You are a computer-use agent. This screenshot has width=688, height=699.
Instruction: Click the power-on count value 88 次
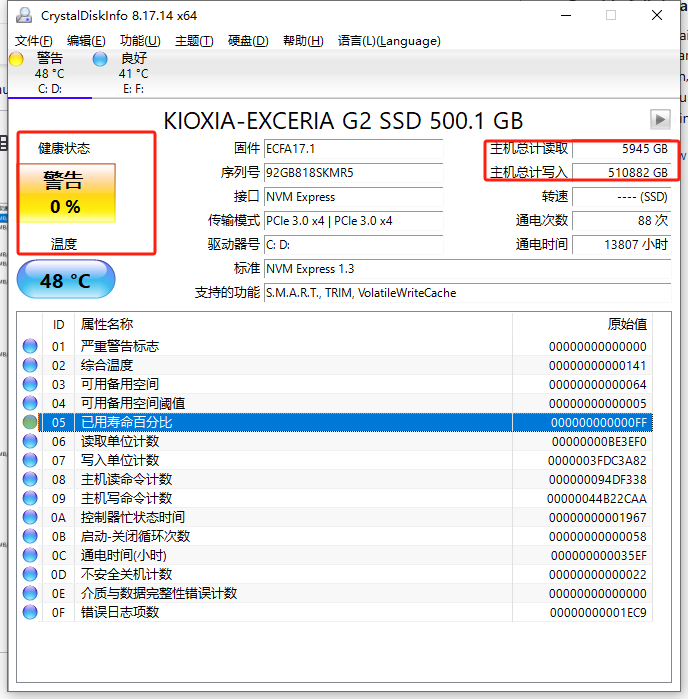point(622,221)
